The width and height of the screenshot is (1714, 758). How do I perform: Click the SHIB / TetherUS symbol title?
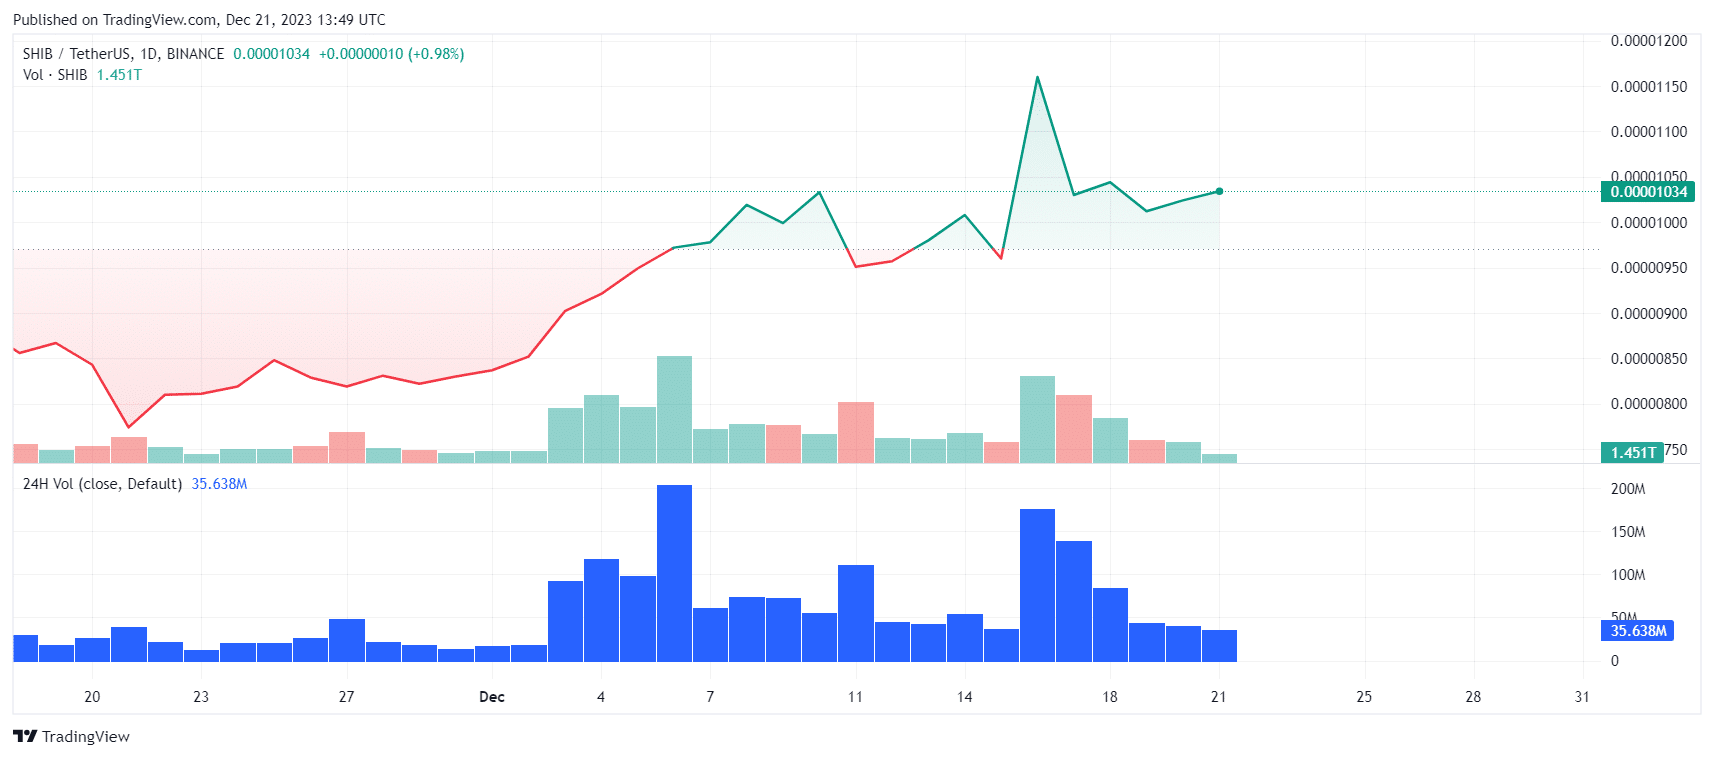coord(76,54)
